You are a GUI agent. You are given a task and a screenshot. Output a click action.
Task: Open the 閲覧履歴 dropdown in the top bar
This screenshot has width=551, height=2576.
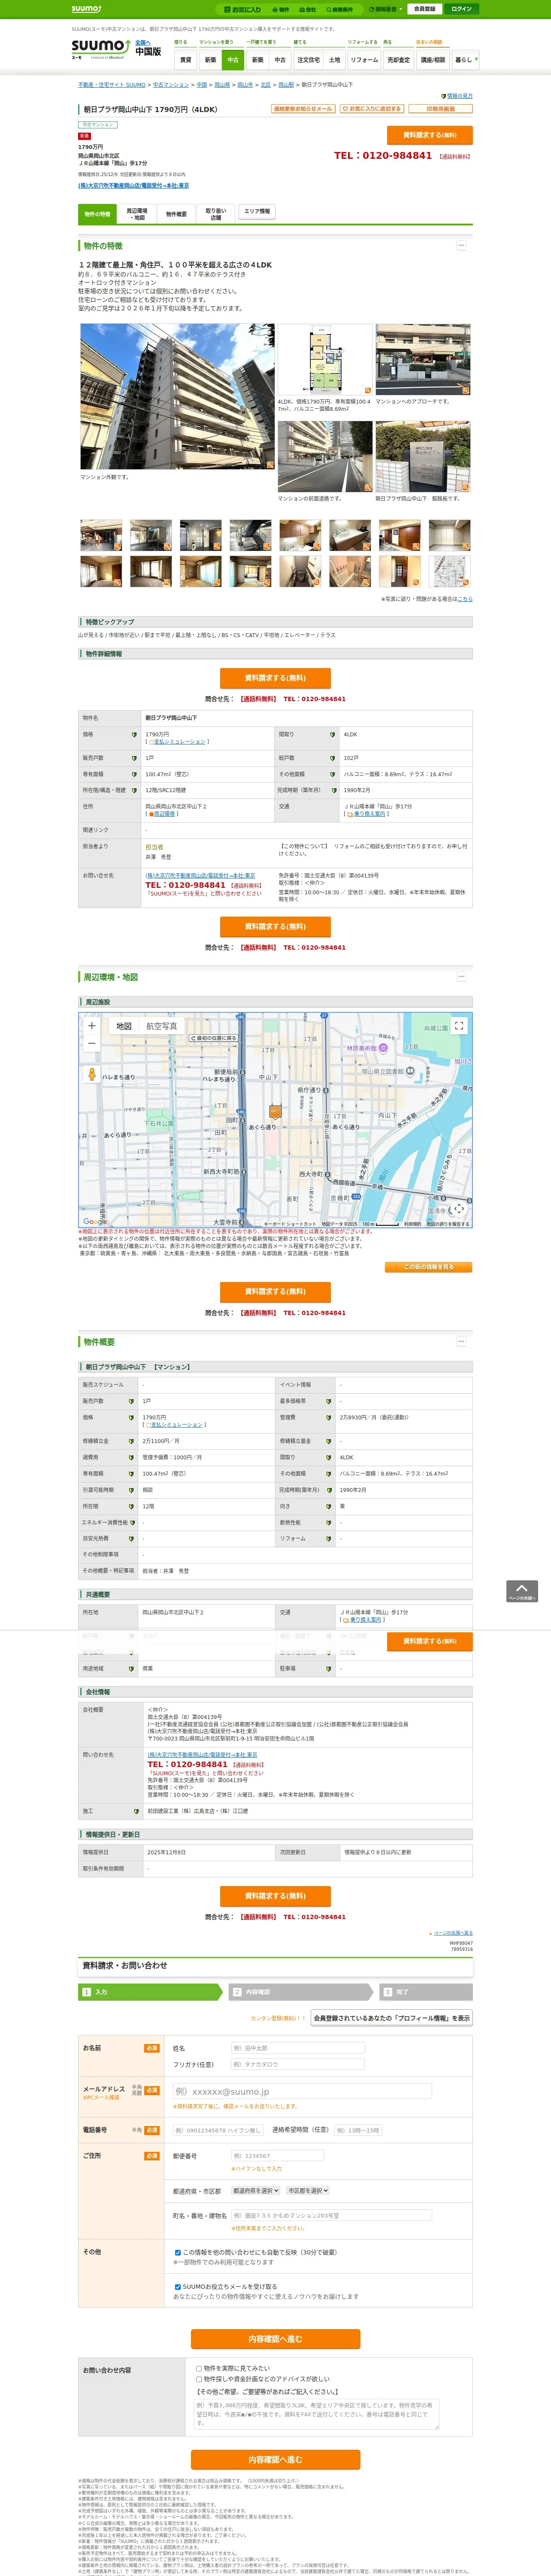pyautogui.click(x=386, y=9)
